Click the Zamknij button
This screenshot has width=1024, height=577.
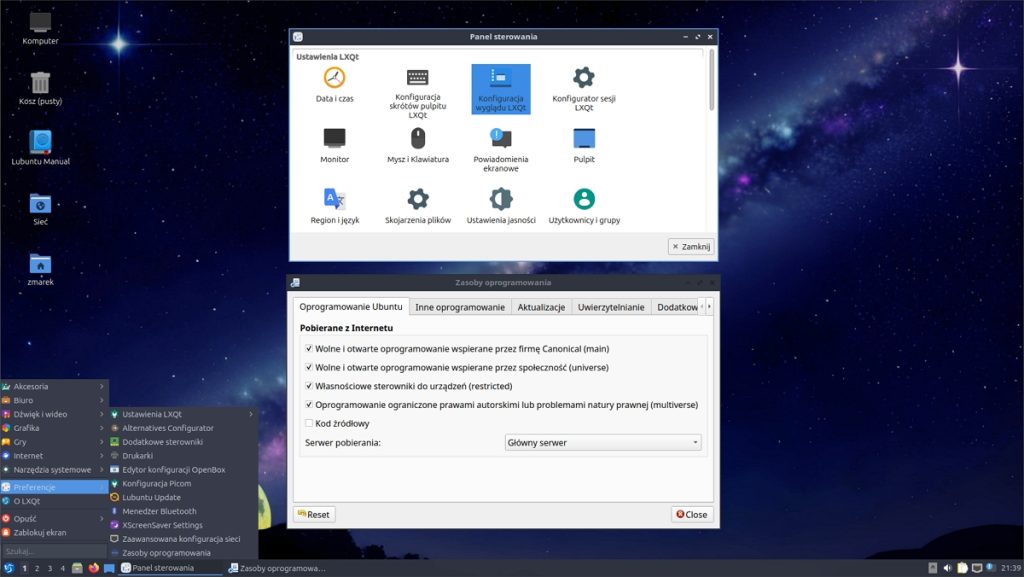[x=690, y=245]
